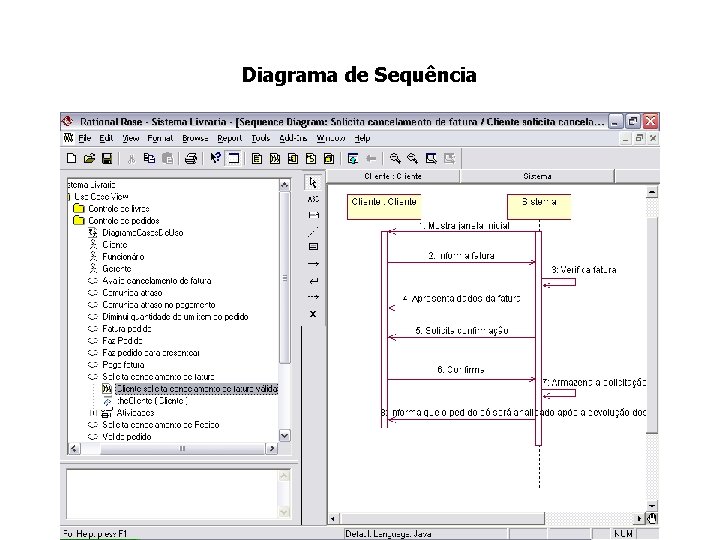Create a new model with the New icon
The width and height of the screenshot is (720, 540).
pos(71,158)
